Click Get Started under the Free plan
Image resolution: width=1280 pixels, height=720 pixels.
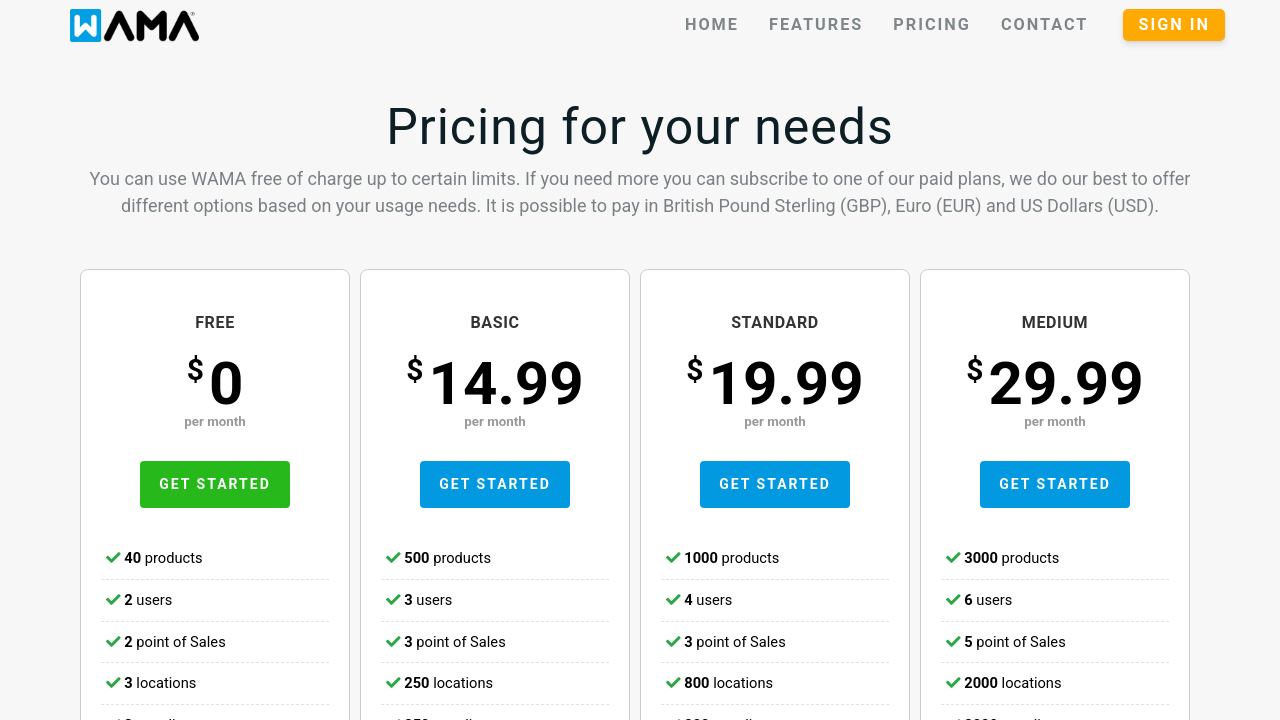pos(215,484)
